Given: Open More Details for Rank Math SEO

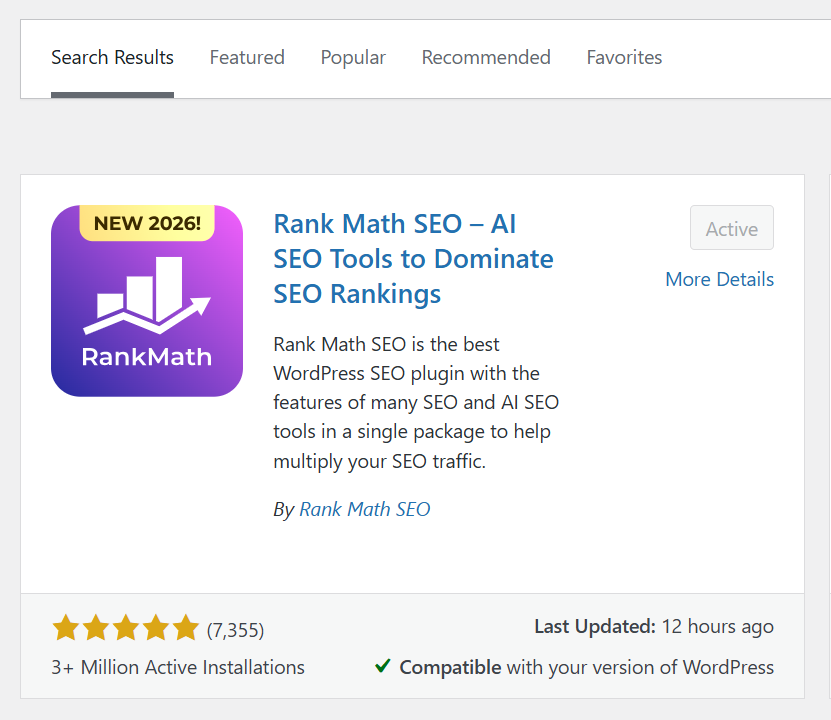Looking at the screenshot, I should (719, 279).
